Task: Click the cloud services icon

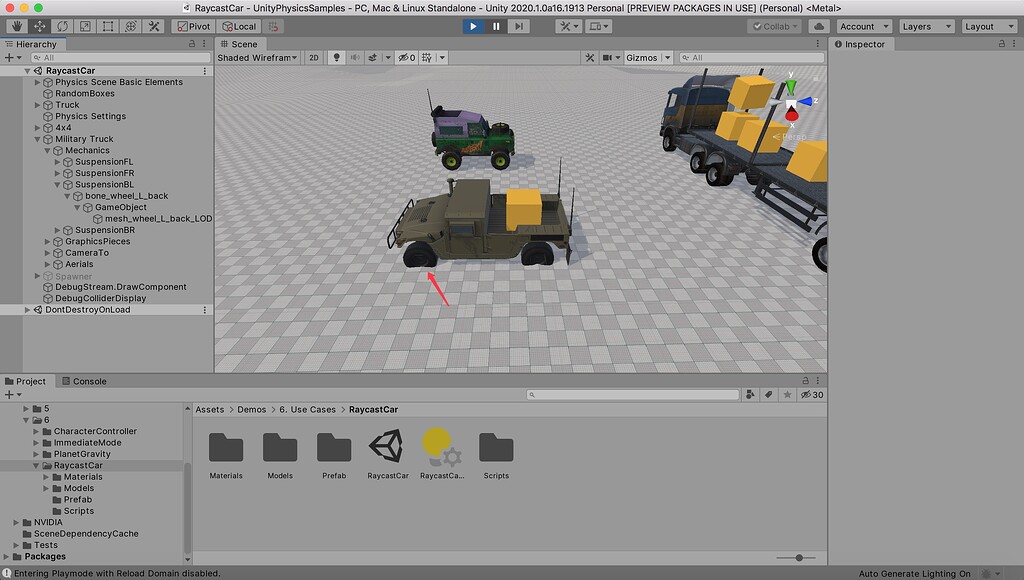Action: 818,26
